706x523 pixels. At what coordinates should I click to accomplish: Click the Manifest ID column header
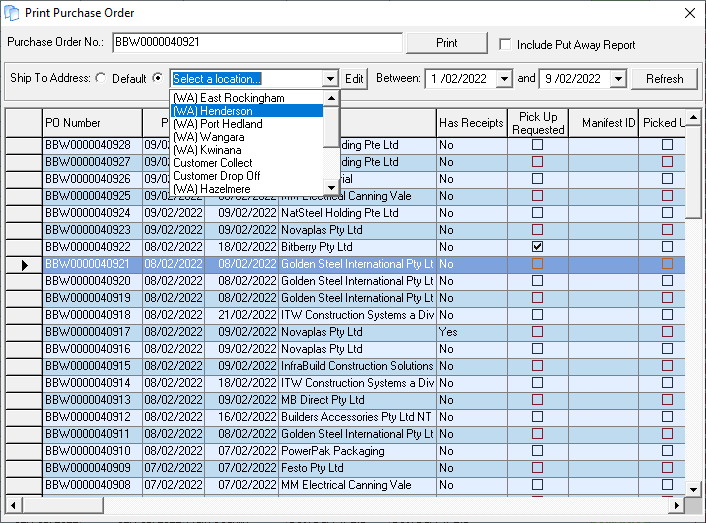point(604,123)
